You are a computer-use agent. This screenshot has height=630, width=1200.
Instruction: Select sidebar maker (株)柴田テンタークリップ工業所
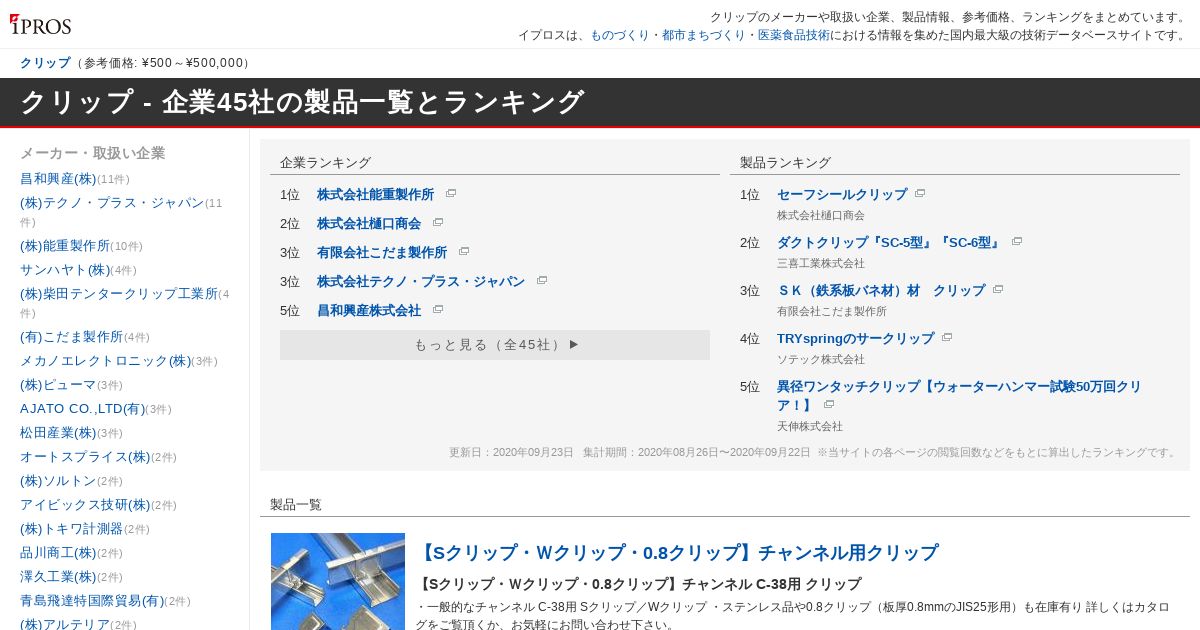(x=119, y=294)
